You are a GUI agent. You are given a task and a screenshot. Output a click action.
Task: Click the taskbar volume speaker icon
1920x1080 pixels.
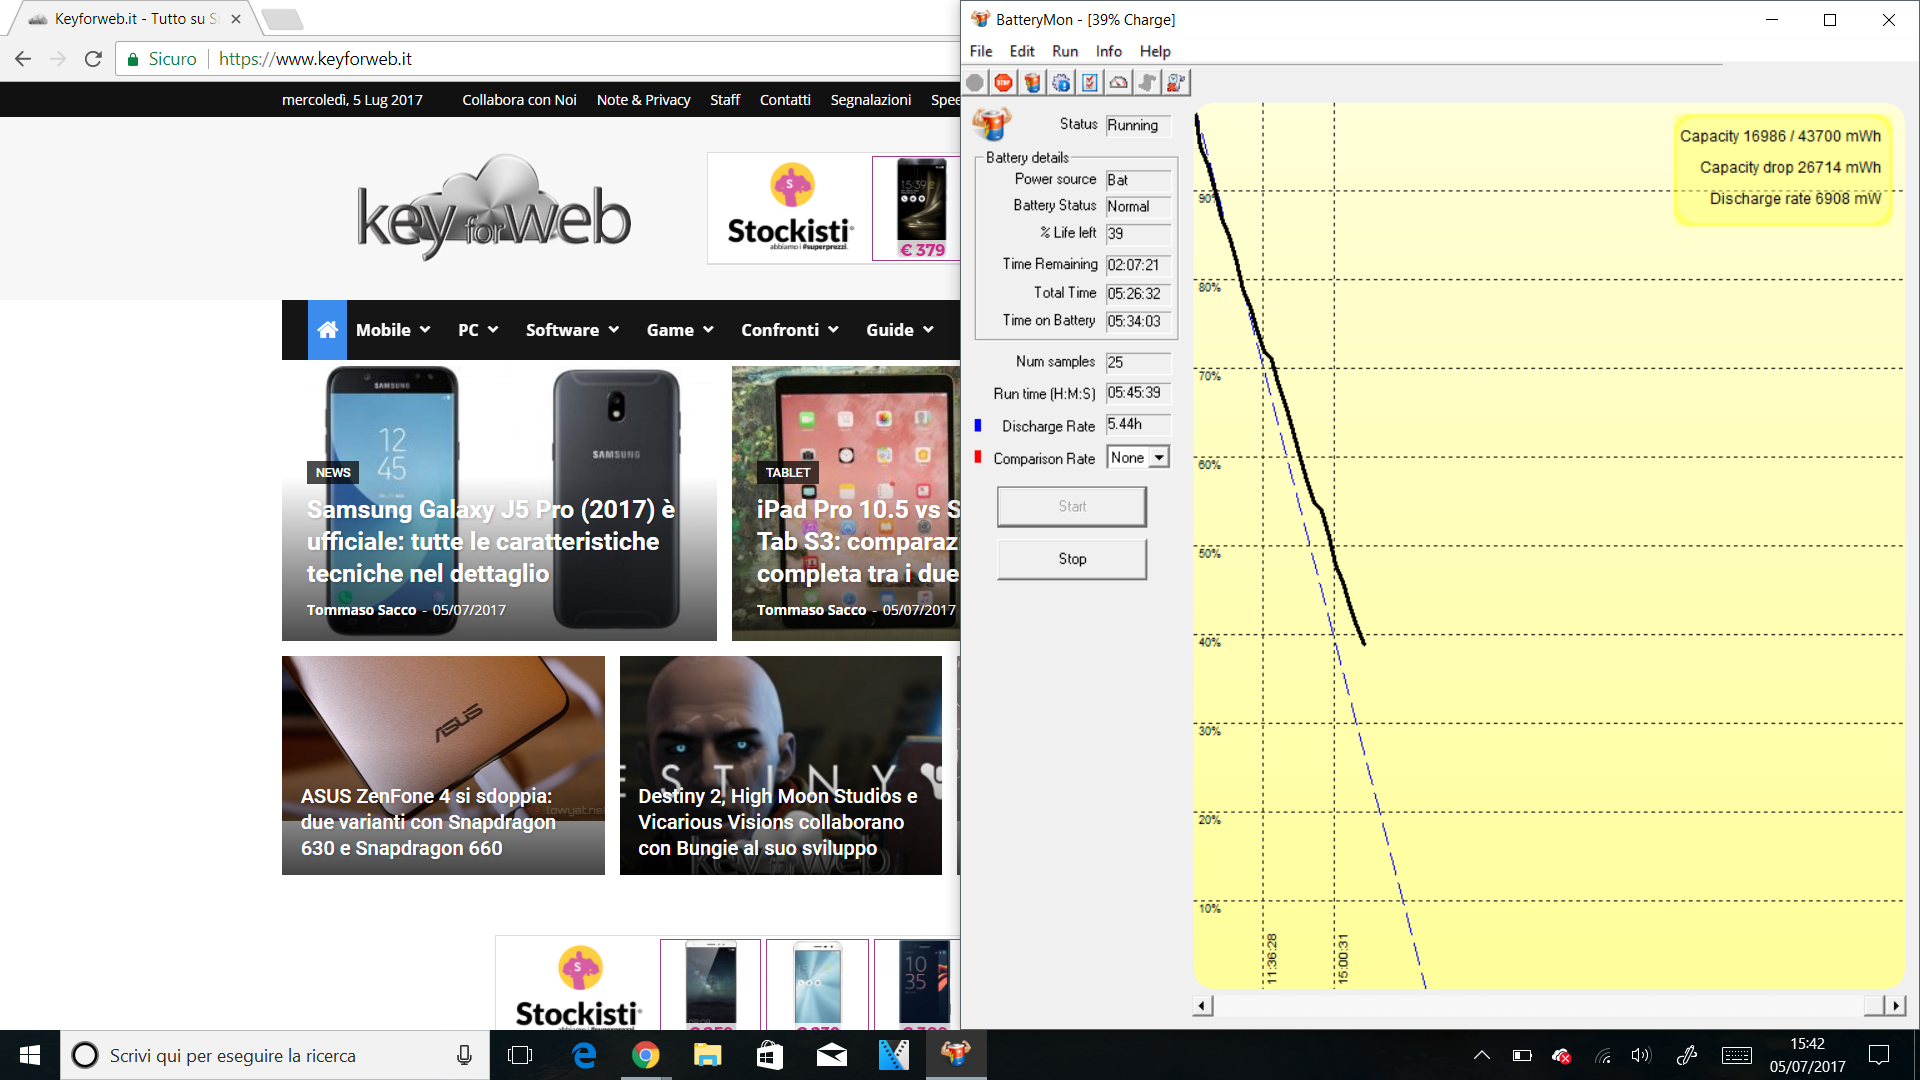pos(1640,1055)
